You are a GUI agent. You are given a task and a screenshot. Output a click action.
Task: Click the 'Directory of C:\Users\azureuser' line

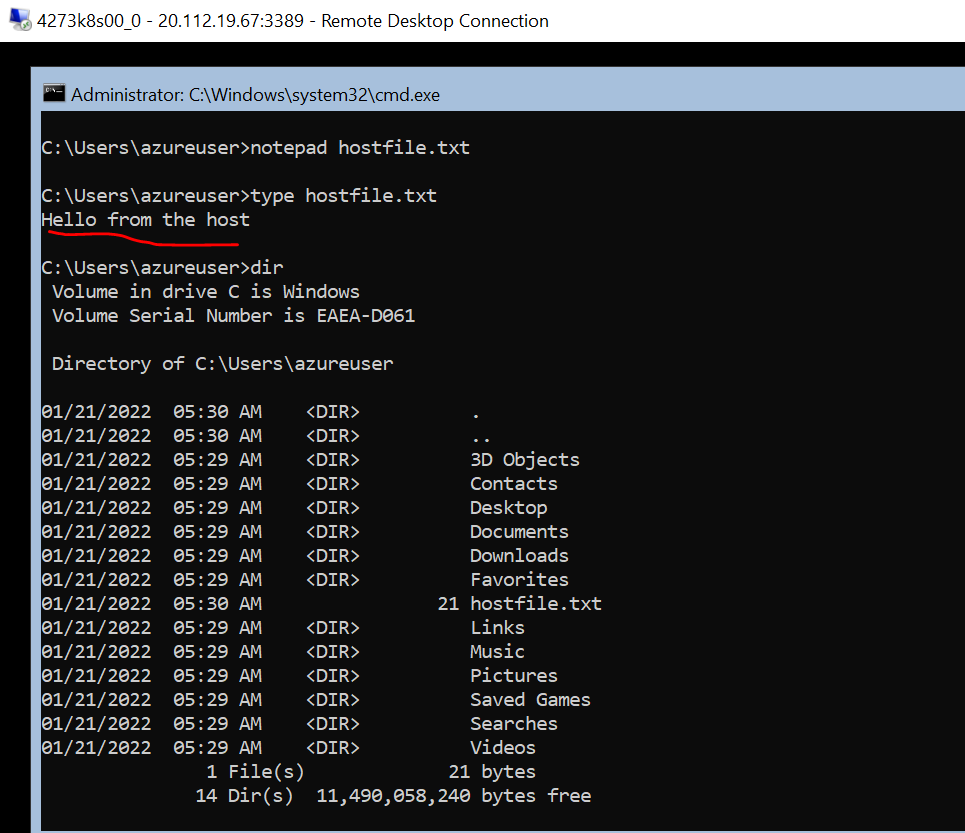tap(222, 364)
